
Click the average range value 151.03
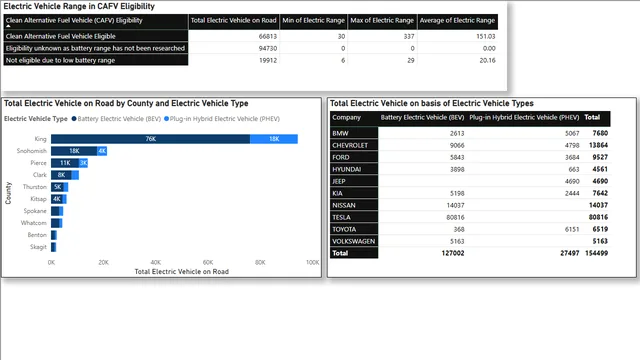pyautogui.click(x=486, y=36)
